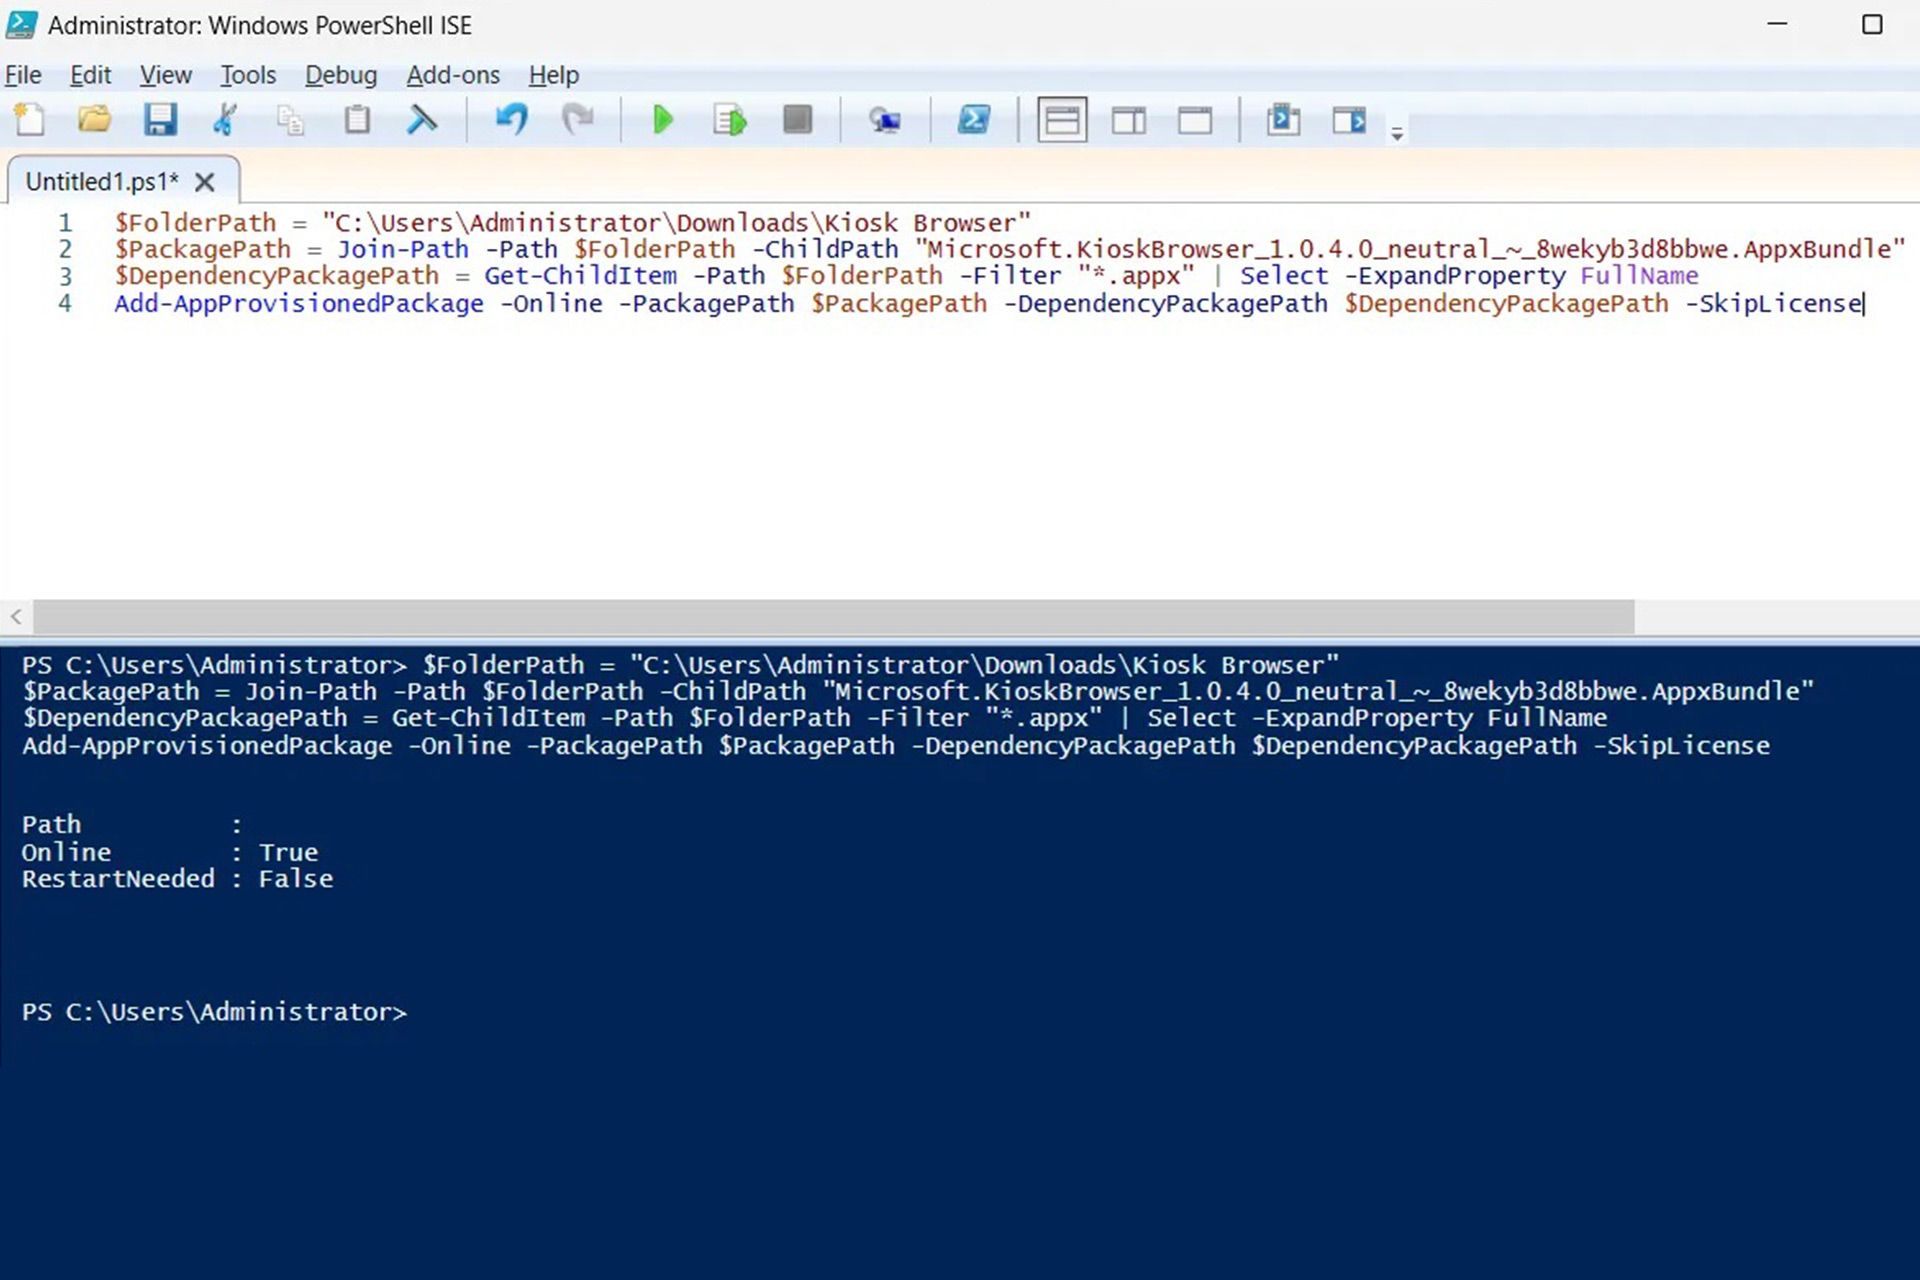
Task: Click the RestartNeeded : False output line
Action: [177, 879]
